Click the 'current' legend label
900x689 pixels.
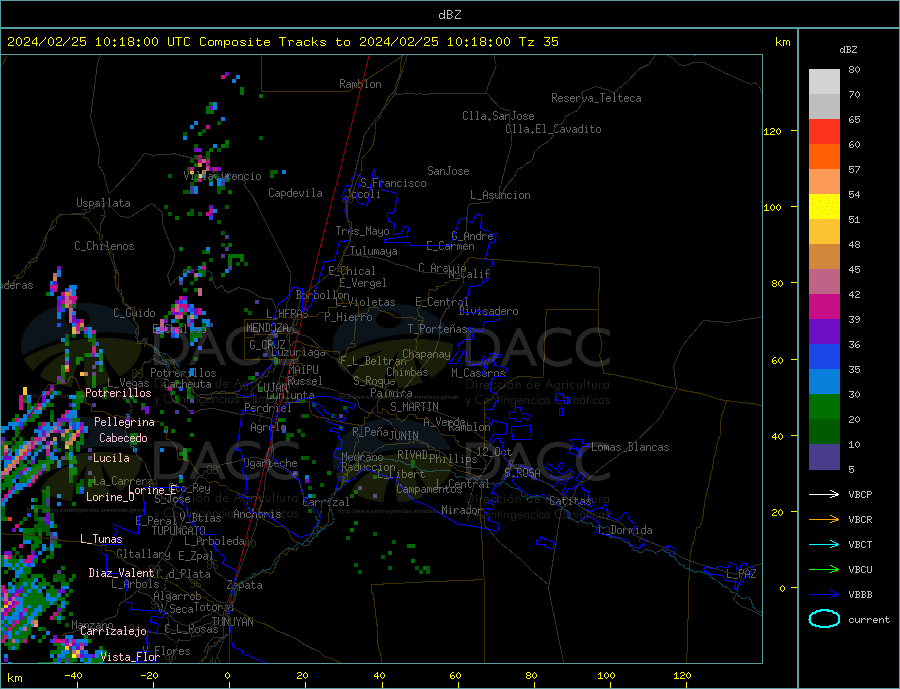(869, 620)
